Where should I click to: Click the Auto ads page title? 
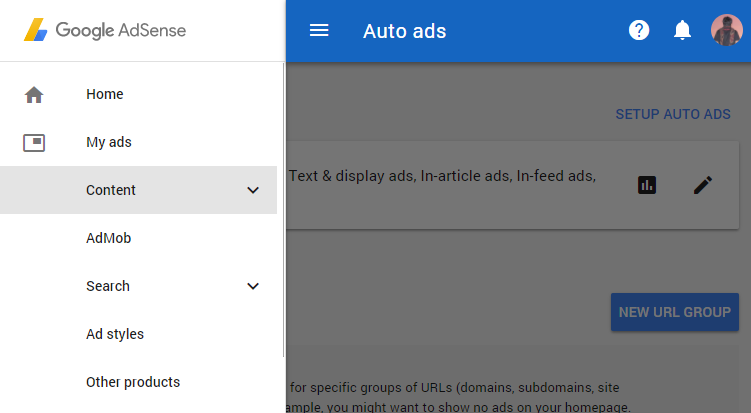tap(404, 31)
